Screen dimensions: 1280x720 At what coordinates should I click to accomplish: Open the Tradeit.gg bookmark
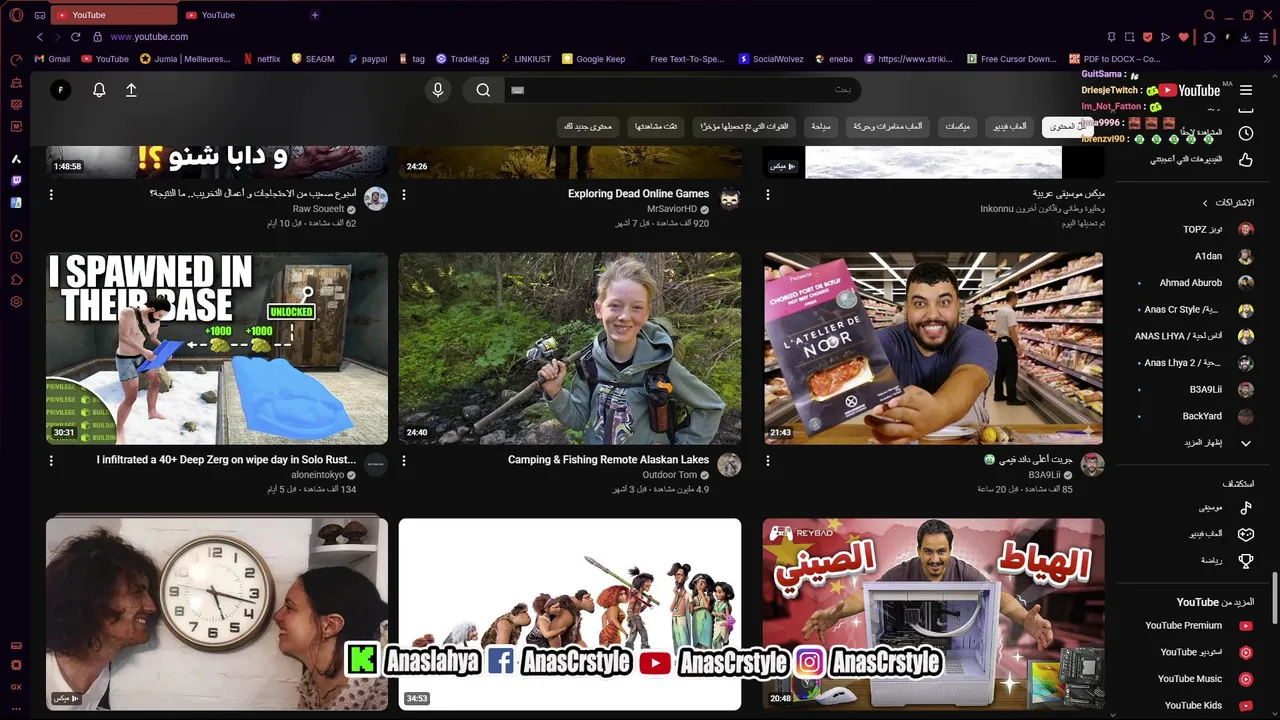[x=461, y=59]
